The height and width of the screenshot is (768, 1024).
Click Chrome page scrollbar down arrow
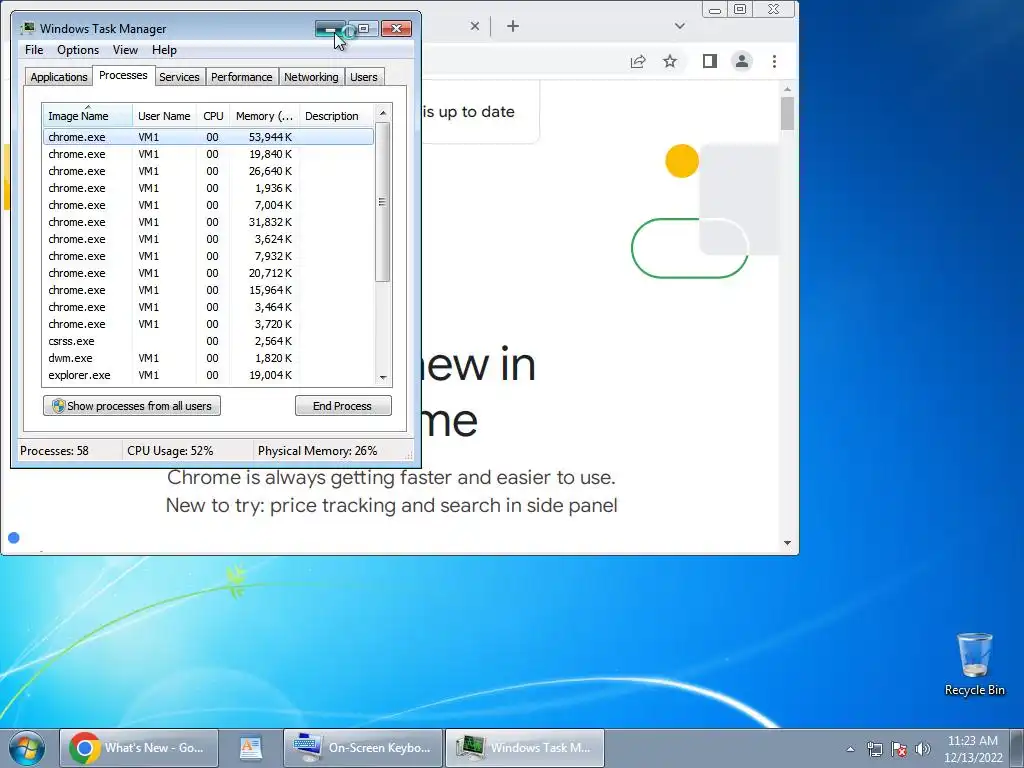coord(787,543)
